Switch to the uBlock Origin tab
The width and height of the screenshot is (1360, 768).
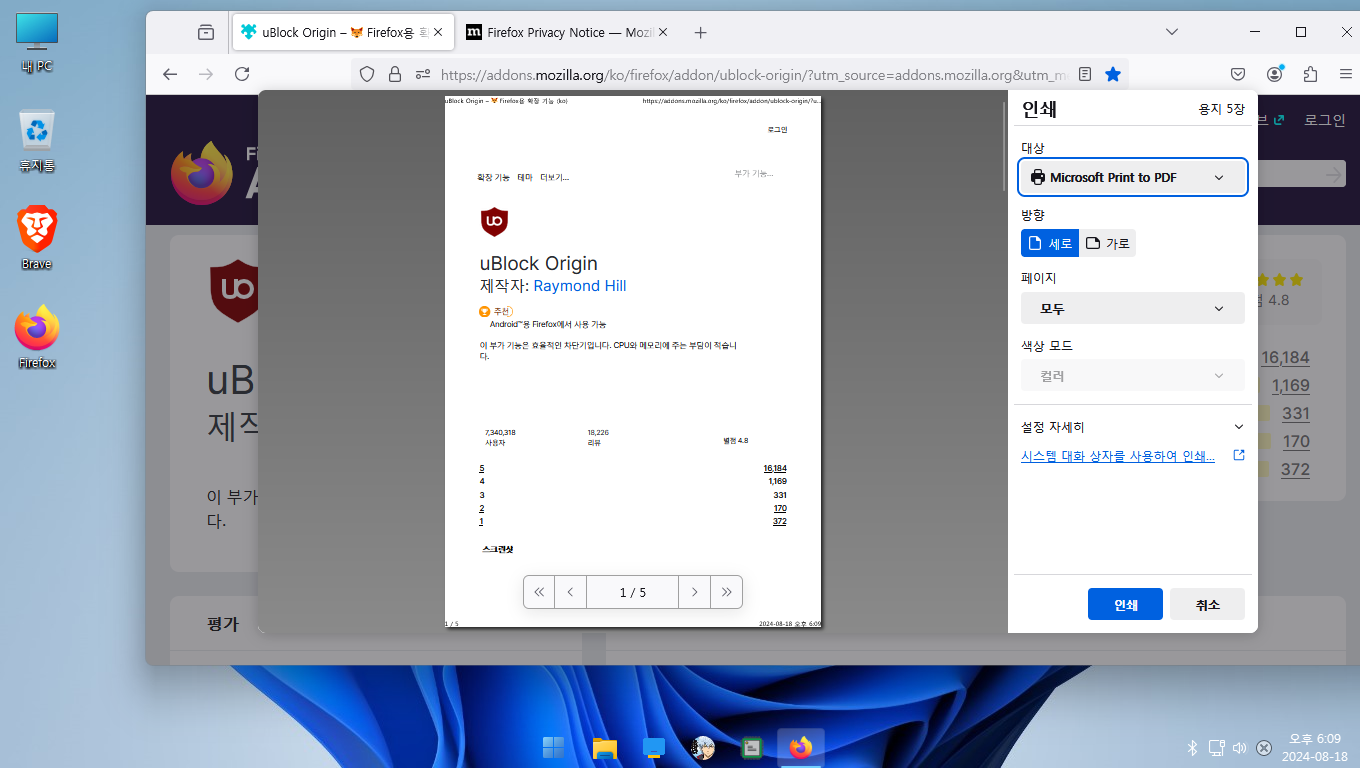pos(343,32)
